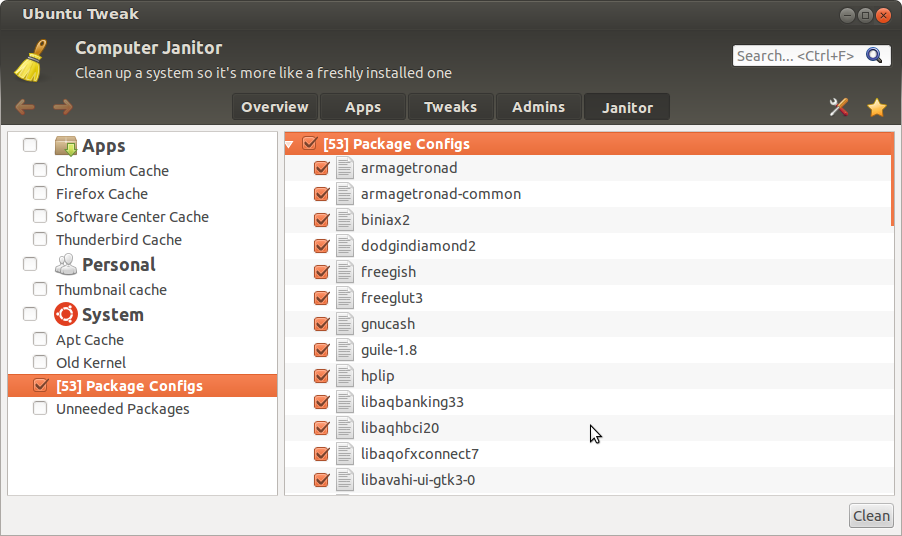This screenshot has height=536, width=902.
Task: Click the gnucash document file icon
Action: 346,324
